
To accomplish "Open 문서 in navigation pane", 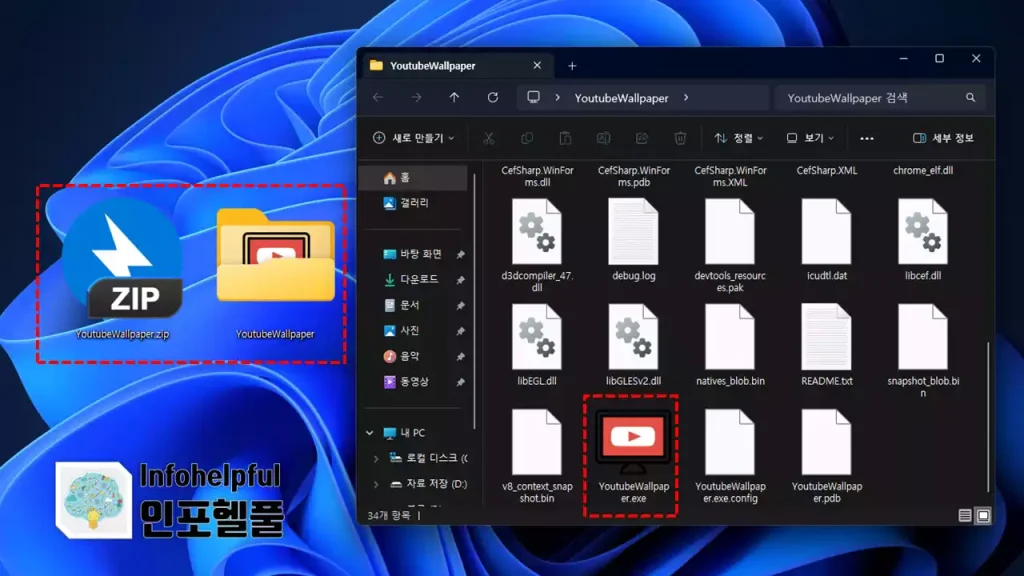I will tap(413, 305).
